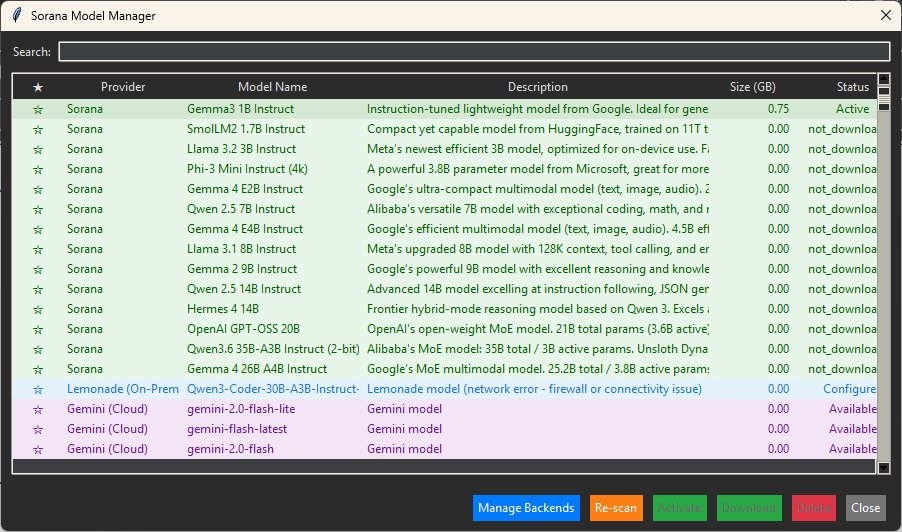Sort list by Model Name header
The width and height of the screenshot is (902, 532).
point(273,87)
